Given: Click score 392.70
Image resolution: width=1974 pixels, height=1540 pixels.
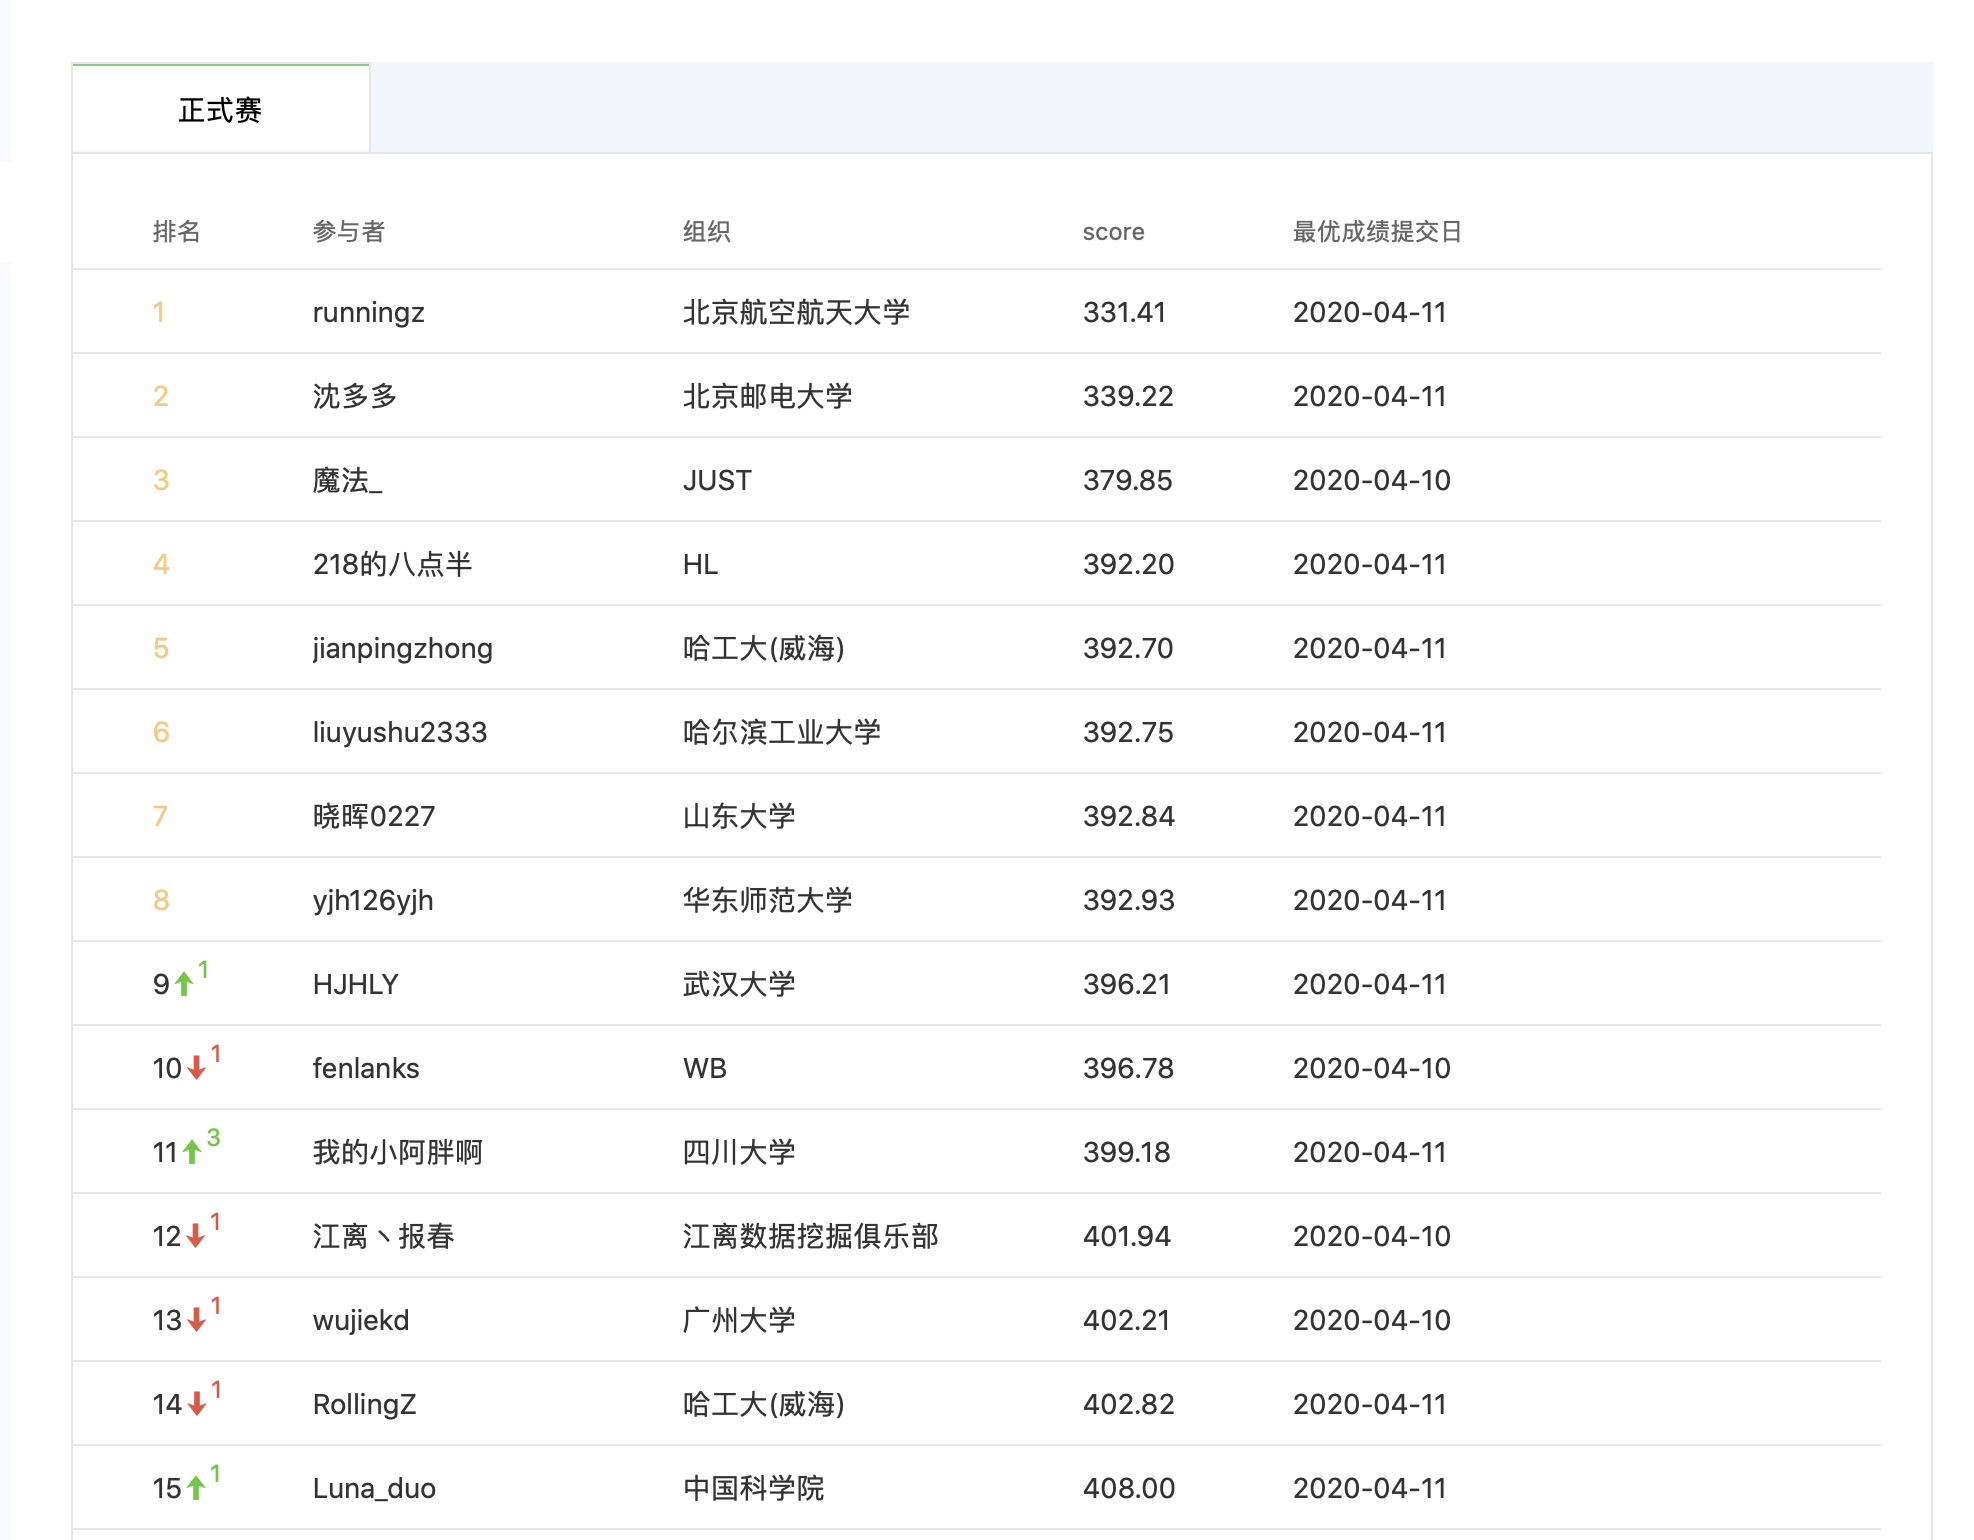Looking at the screenshot, I should point(1128,648).
